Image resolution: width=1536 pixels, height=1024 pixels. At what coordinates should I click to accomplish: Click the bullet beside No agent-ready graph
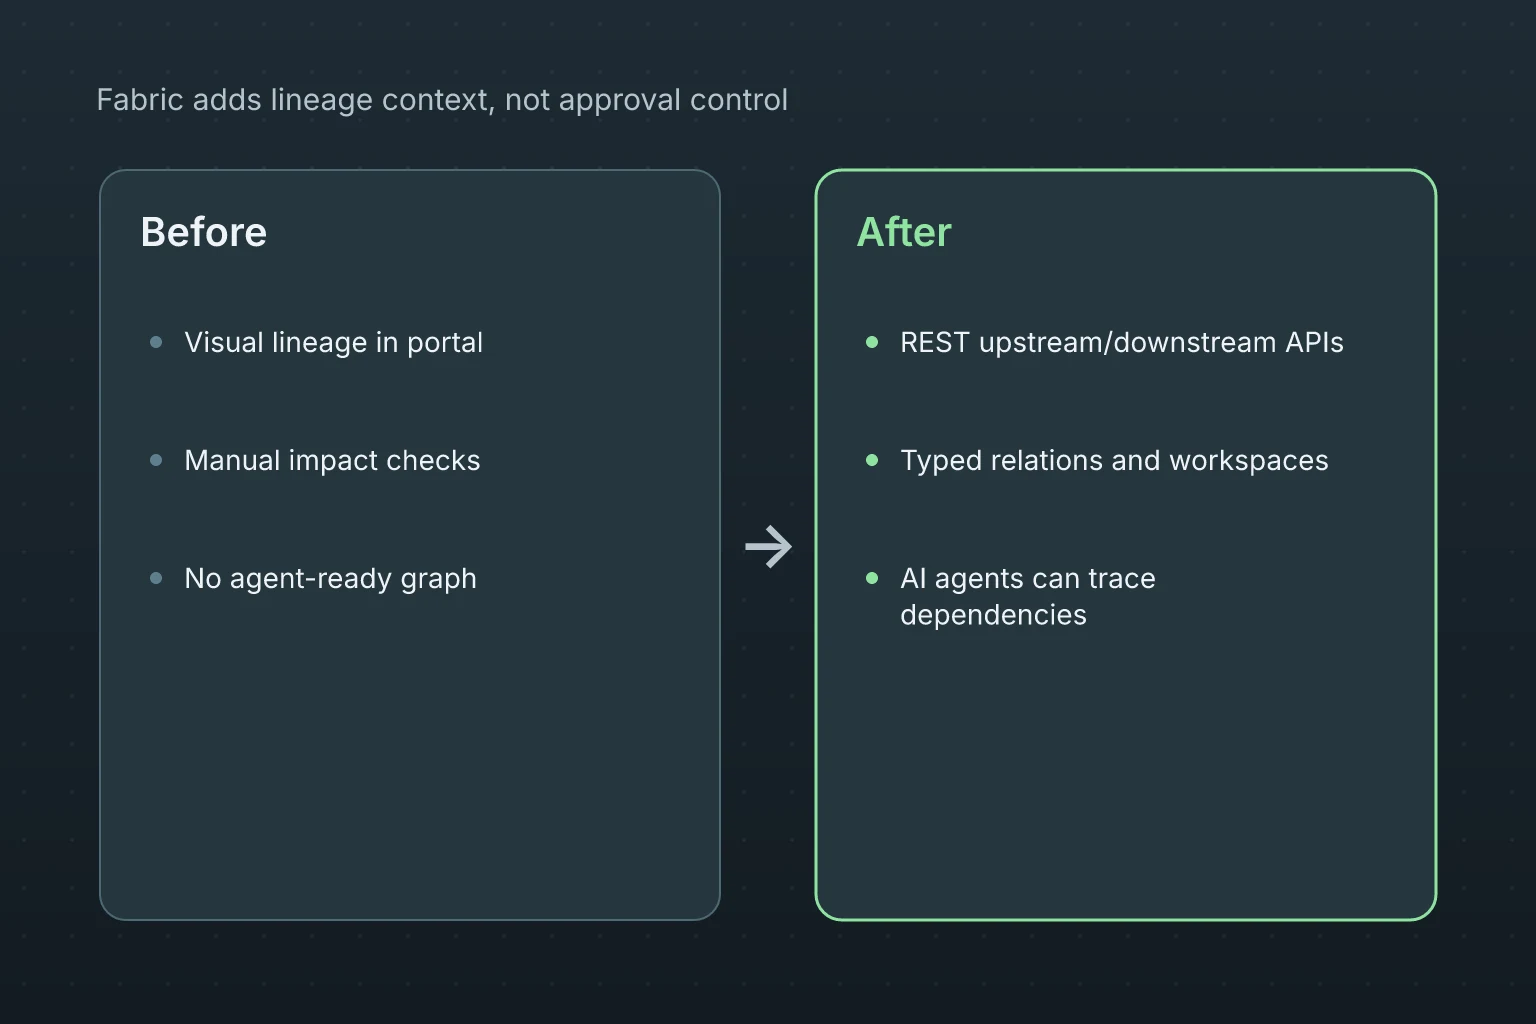[x=156, y=578]
